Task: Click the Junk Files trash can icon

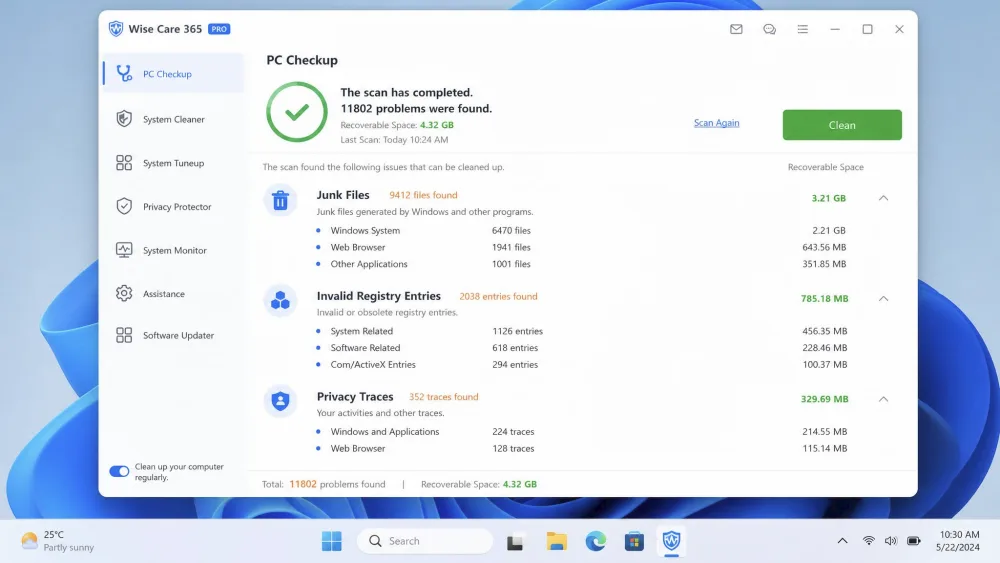Action: [280, 200]
